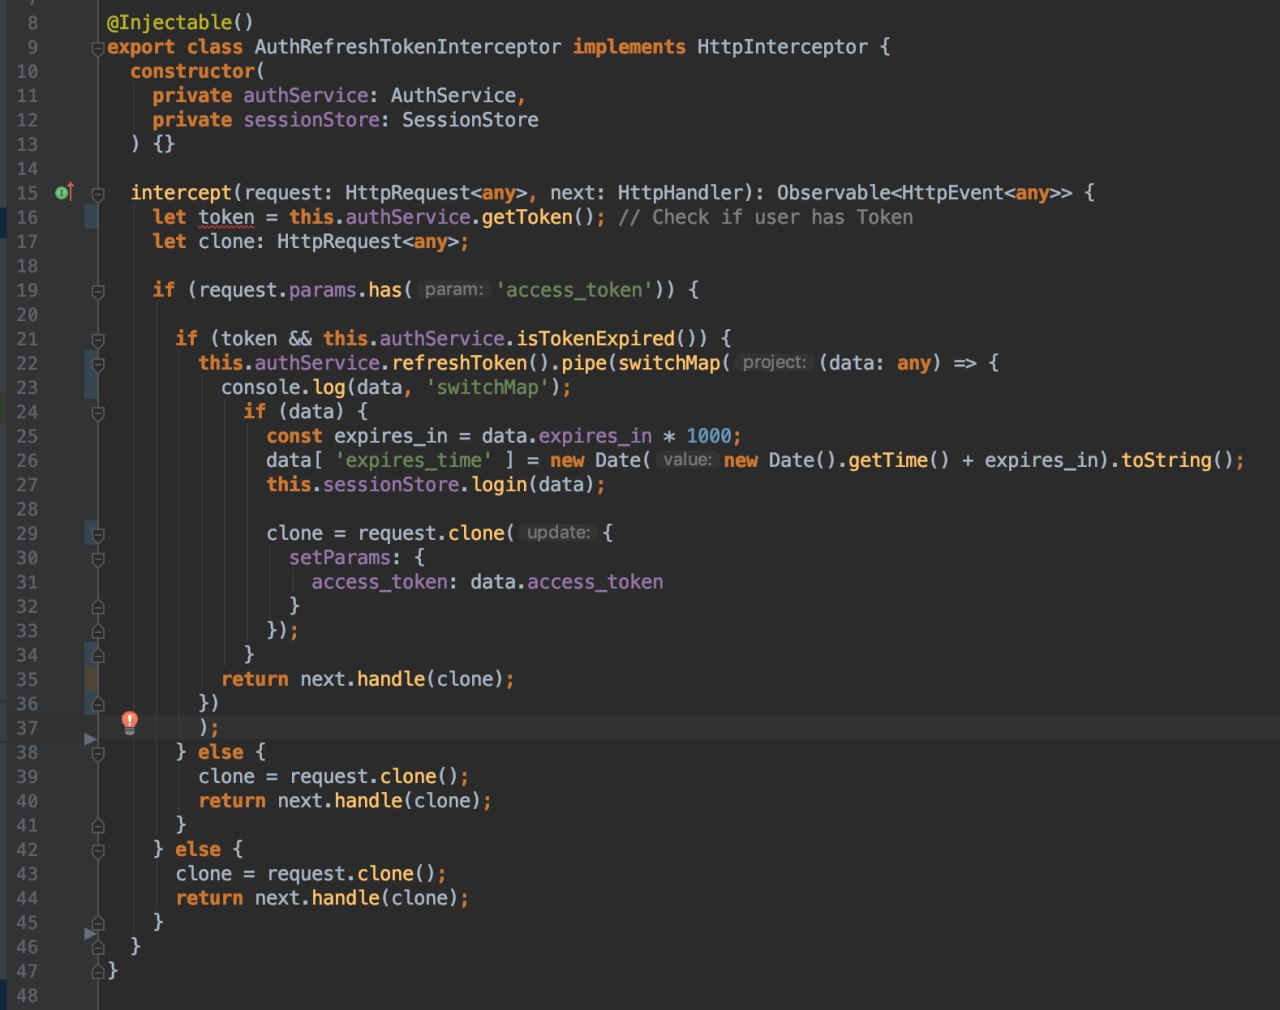Image resolution: width=1280 pixels, height=1010 pixels.
Task: Fold the setParams object on line 30
Action: tap(98, 558)
